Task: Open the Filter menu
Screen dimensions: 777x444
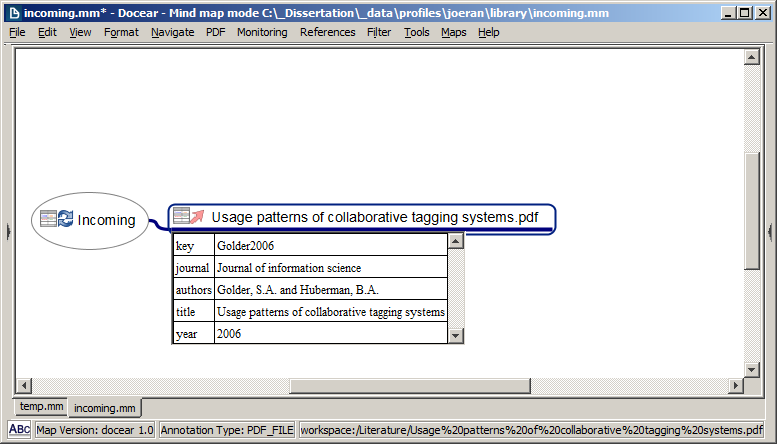Action: click(379, 32)
